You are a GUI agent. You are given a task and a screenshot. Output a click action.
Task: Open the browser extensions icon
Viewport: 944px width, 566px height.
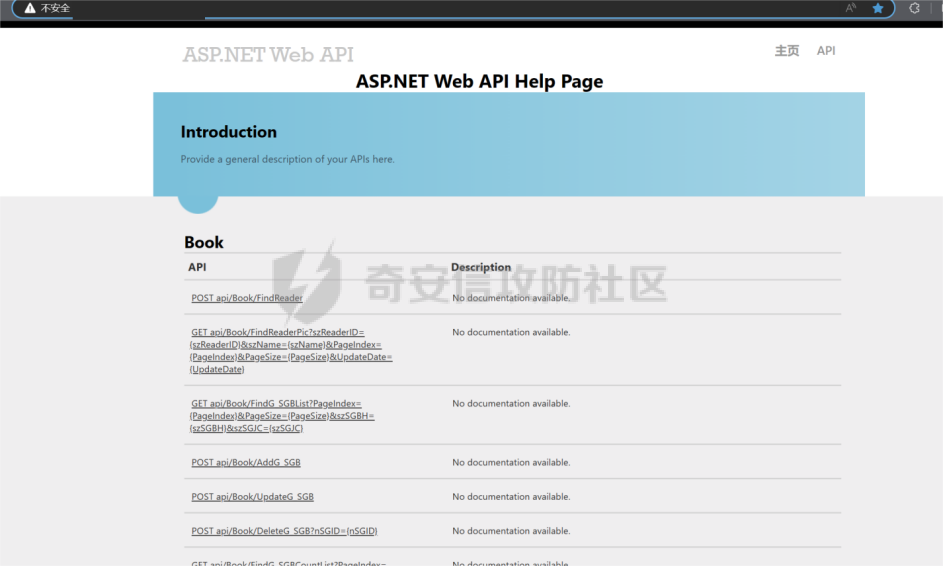914,8
